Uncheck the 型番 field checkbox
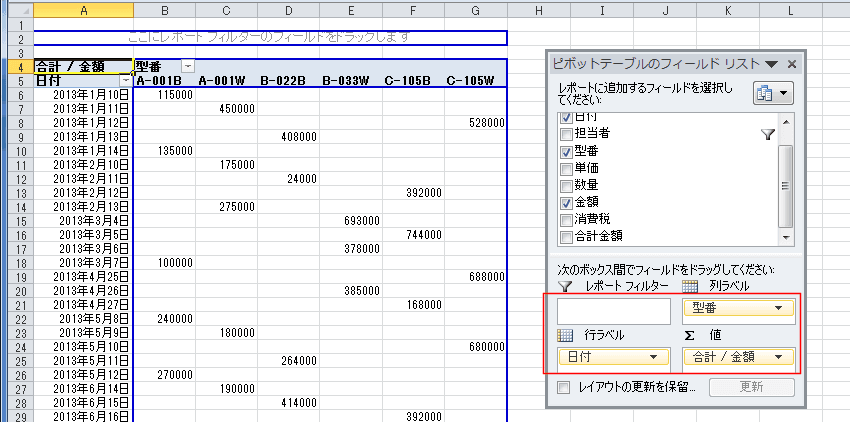850x422 pixels. click(x=566, y=151)
